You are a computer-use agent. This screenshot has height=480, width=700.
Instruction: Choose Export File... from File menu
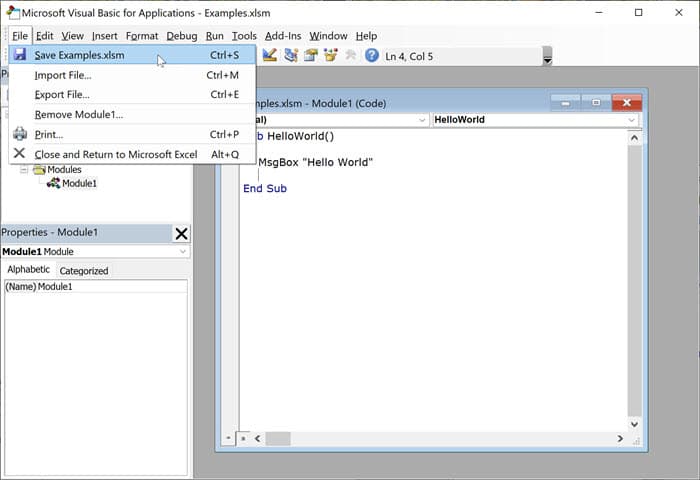coord(132,95)
